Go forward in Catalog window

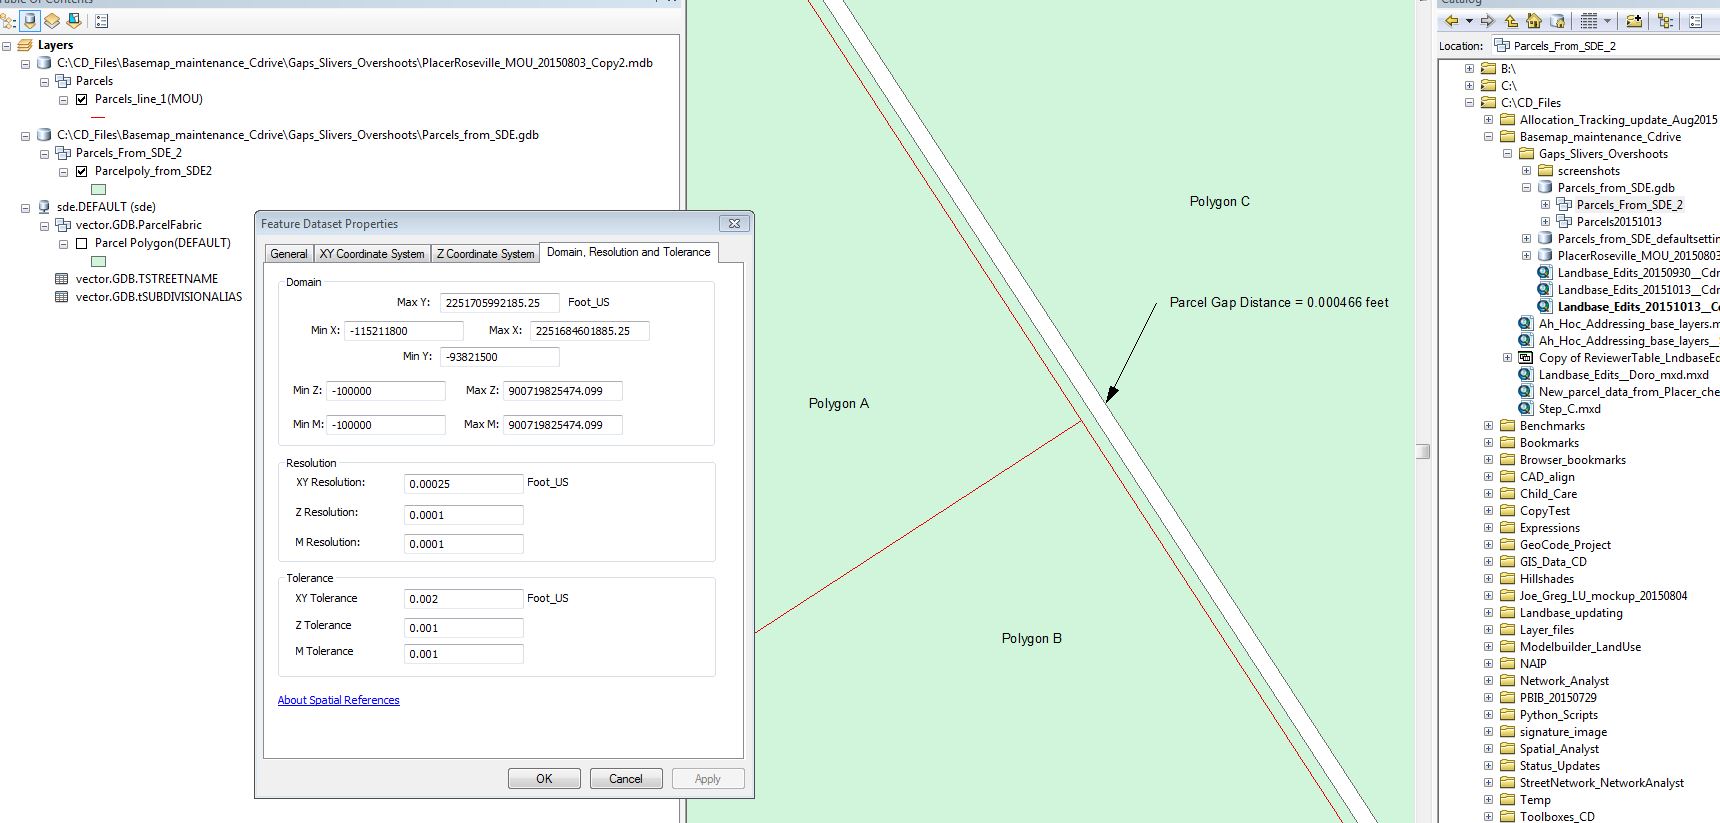click(1487, 21)
